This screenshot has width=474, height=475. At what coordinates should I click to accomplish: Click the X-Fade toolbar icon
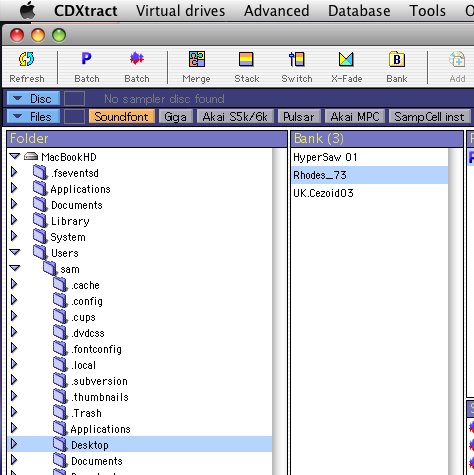346,59
